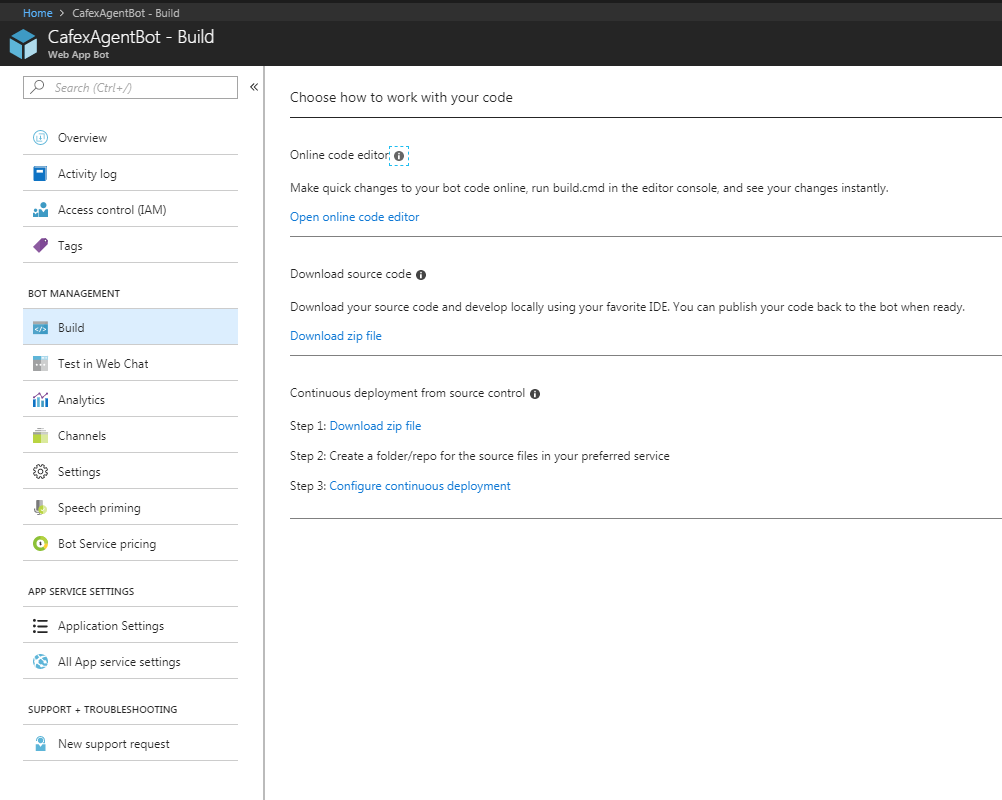Image resolution: width=1002 pixels, height=800 pixels.
Task: Select Application Settings in sidebar
Action: click(111, 626)
